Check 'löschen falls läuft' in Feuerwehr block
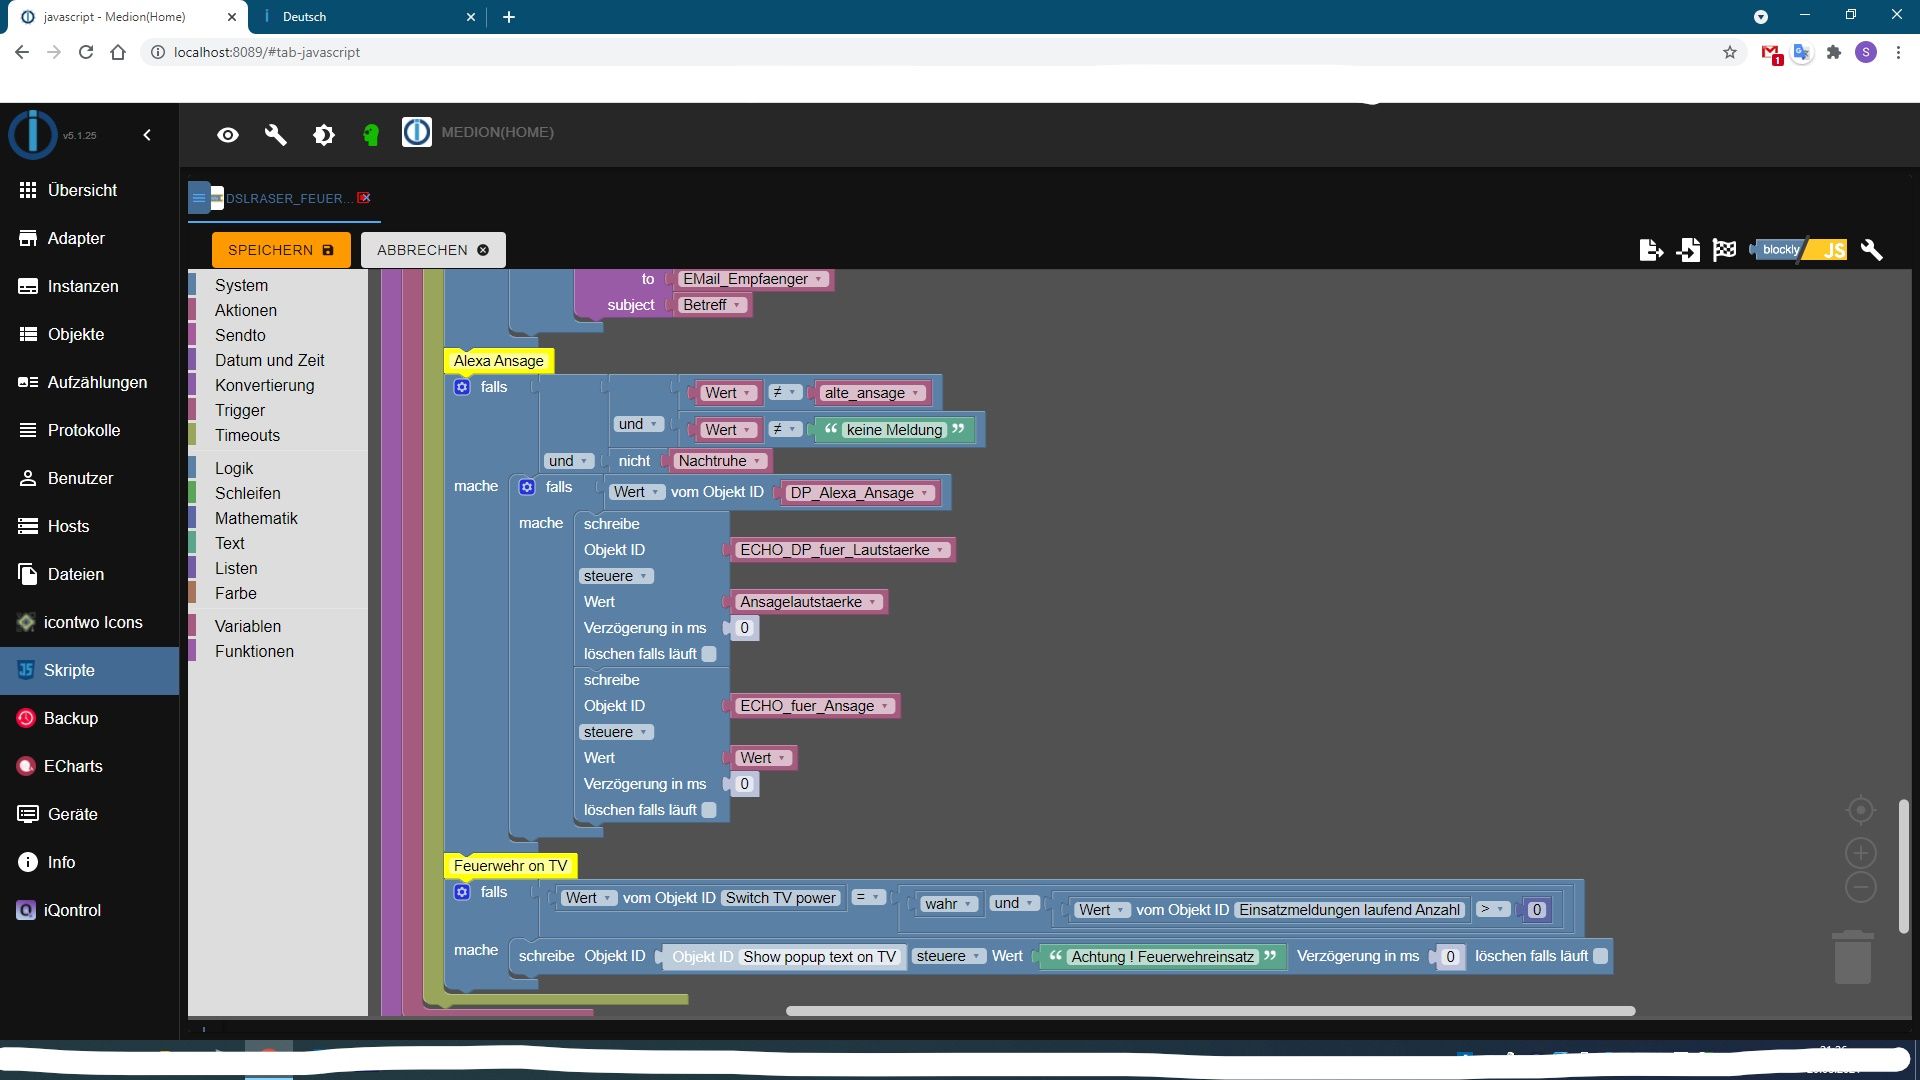The width and height of the screenshot is (1920, 1080). 1600,956
